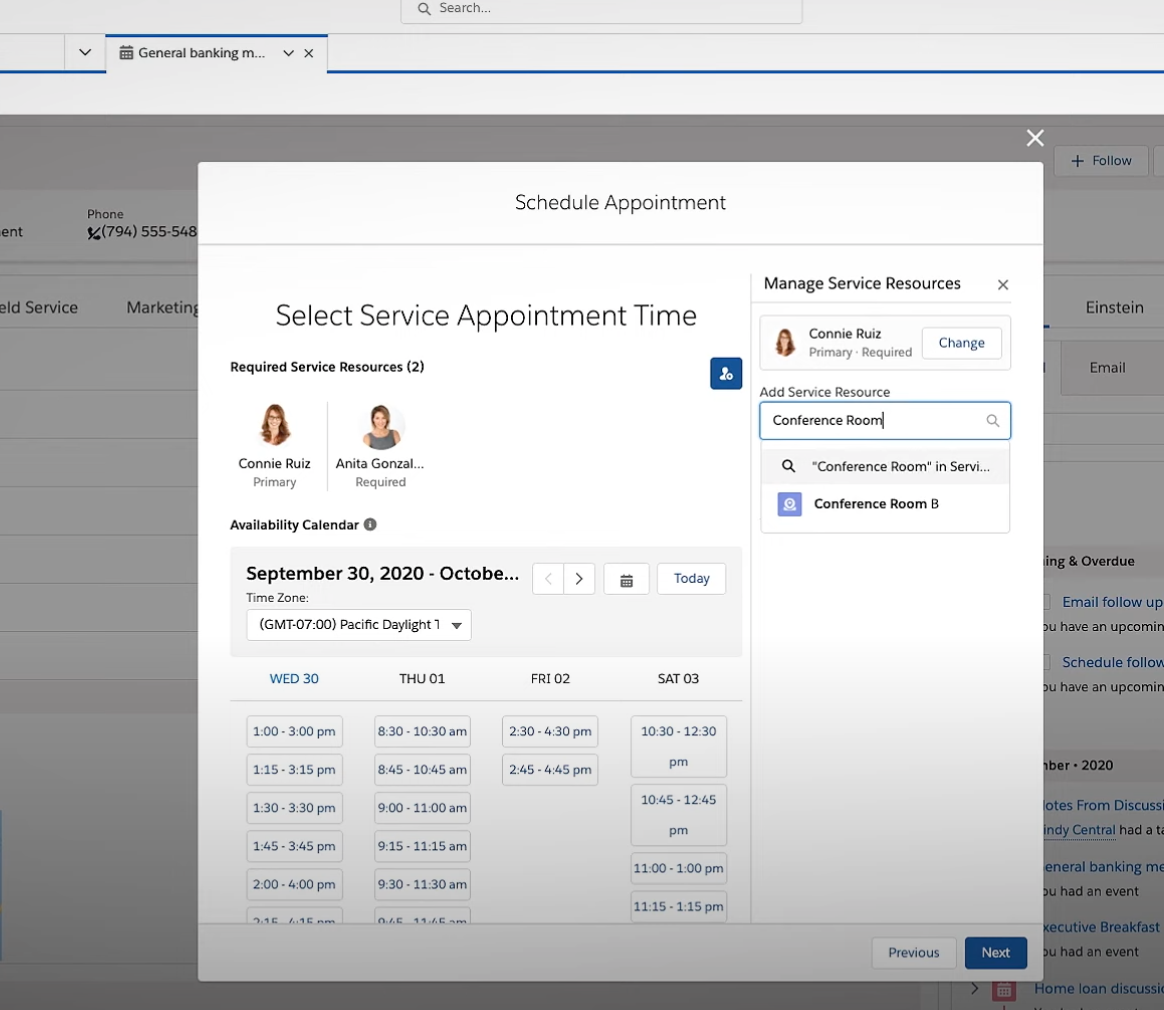
Task: Switch to the Einstein tab
Action: tap(1114, 307)
